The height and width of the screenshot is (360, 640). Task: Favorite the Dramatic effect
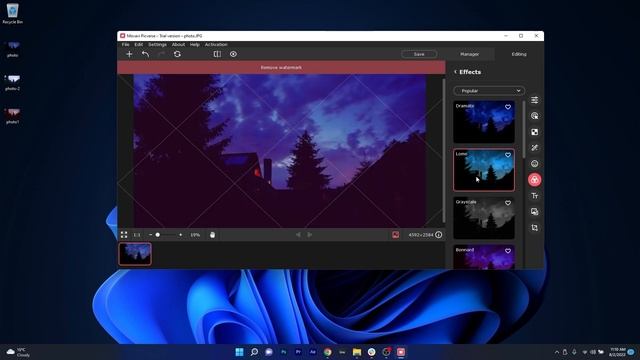(x=508, y=107)
